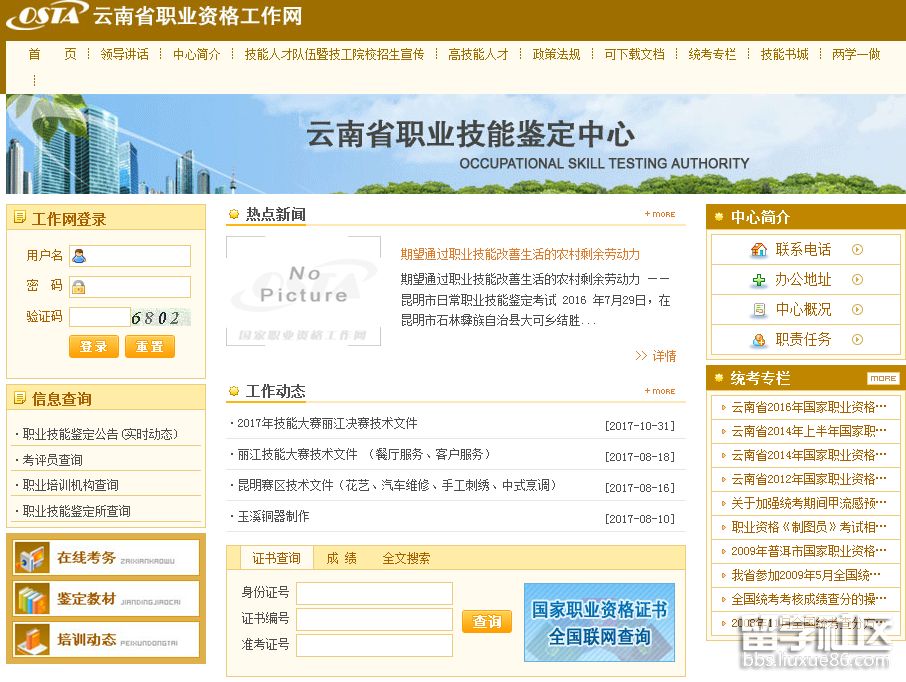Switch to the 成绩 tab
Viewport: 906px width, 682px height.
(x=342, y=558)
